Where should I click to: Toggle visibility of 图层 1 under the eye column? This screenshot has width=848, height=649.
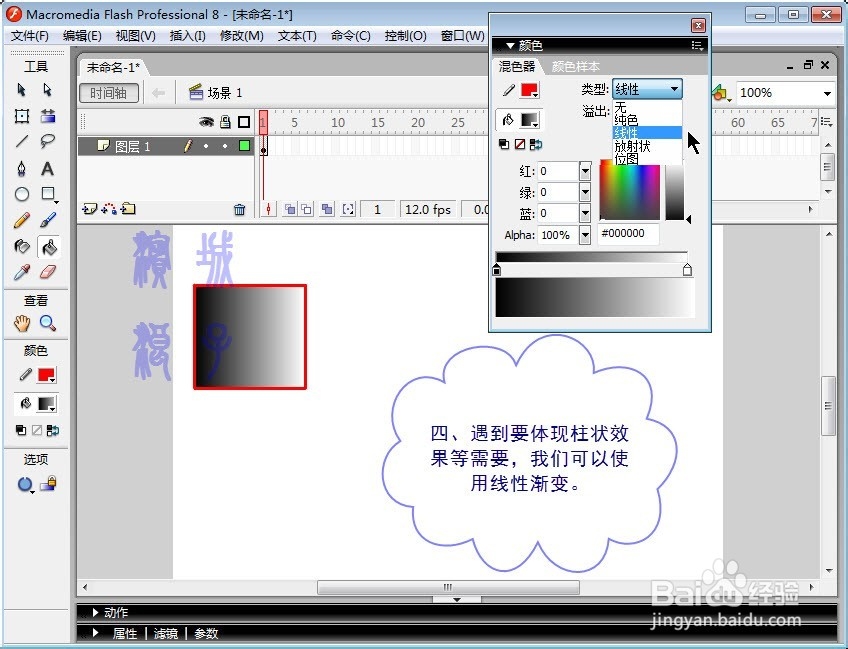tap(206, 146)
